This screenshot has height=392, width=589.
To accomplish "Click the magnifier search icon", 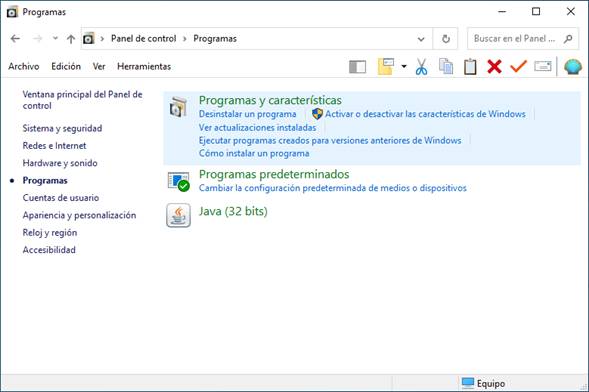I will (568, 38).
